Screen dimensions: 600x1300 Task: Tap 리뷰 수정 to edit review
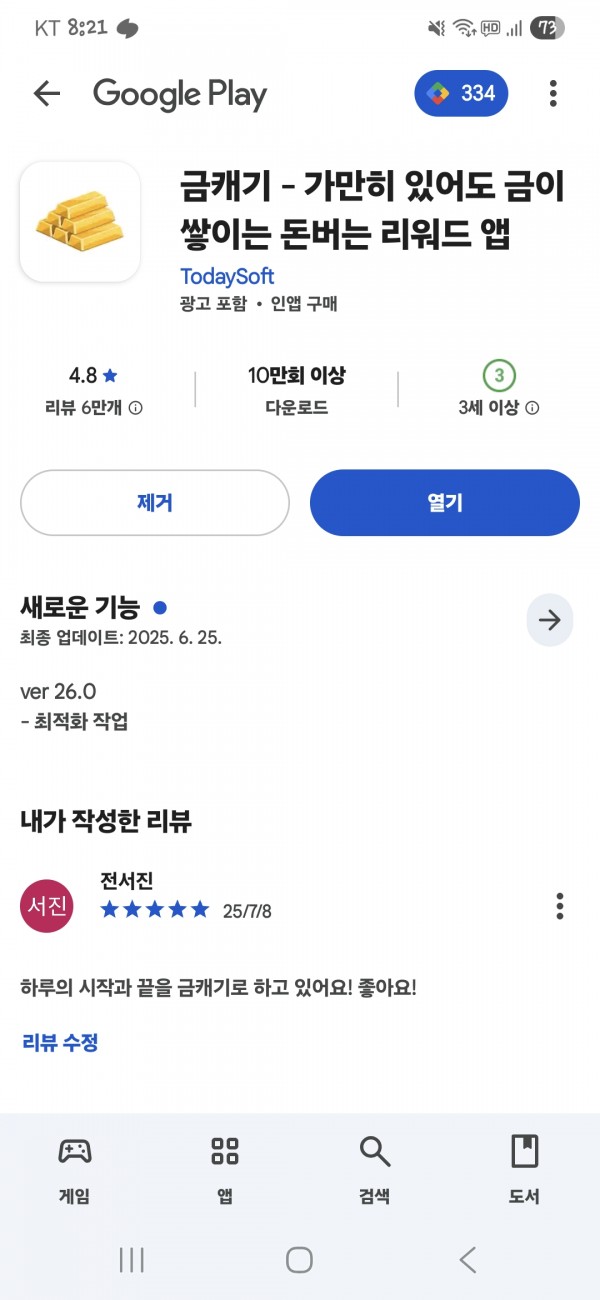pos(60,1042)
